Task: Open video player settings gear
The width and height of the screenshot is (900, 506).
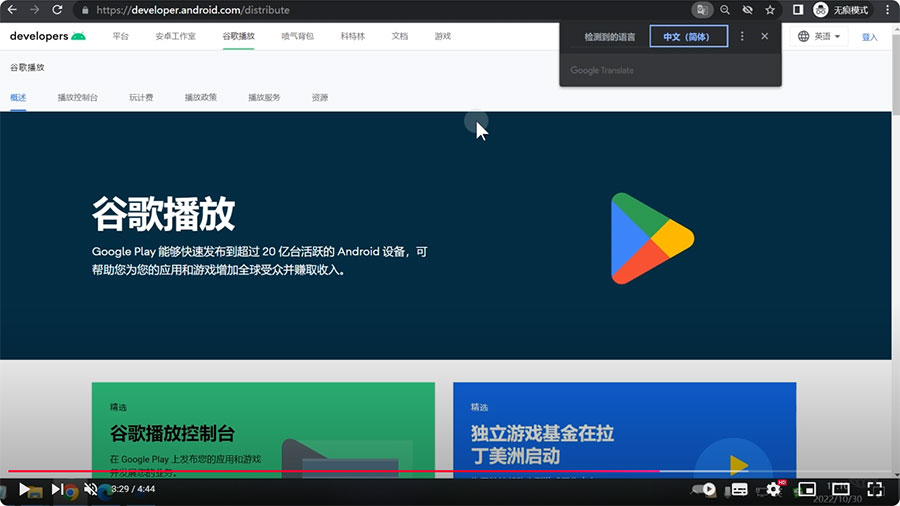Action: pyautogui.click(x=773, y=489)
